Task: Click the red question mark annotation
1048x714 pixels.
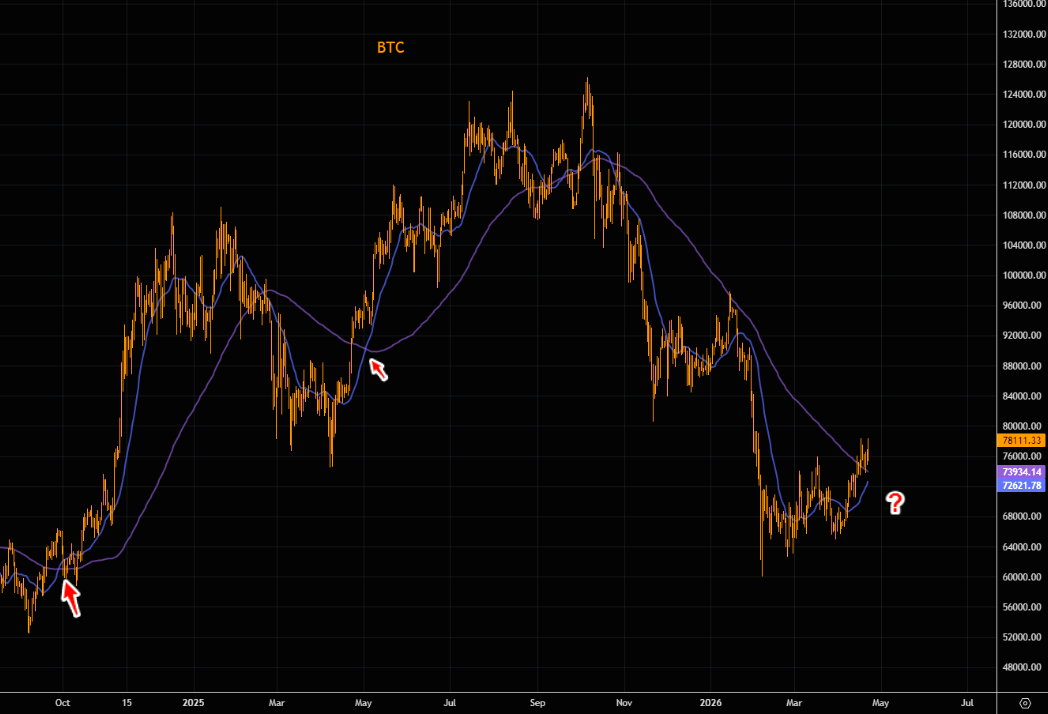Action: pos(895,503)
